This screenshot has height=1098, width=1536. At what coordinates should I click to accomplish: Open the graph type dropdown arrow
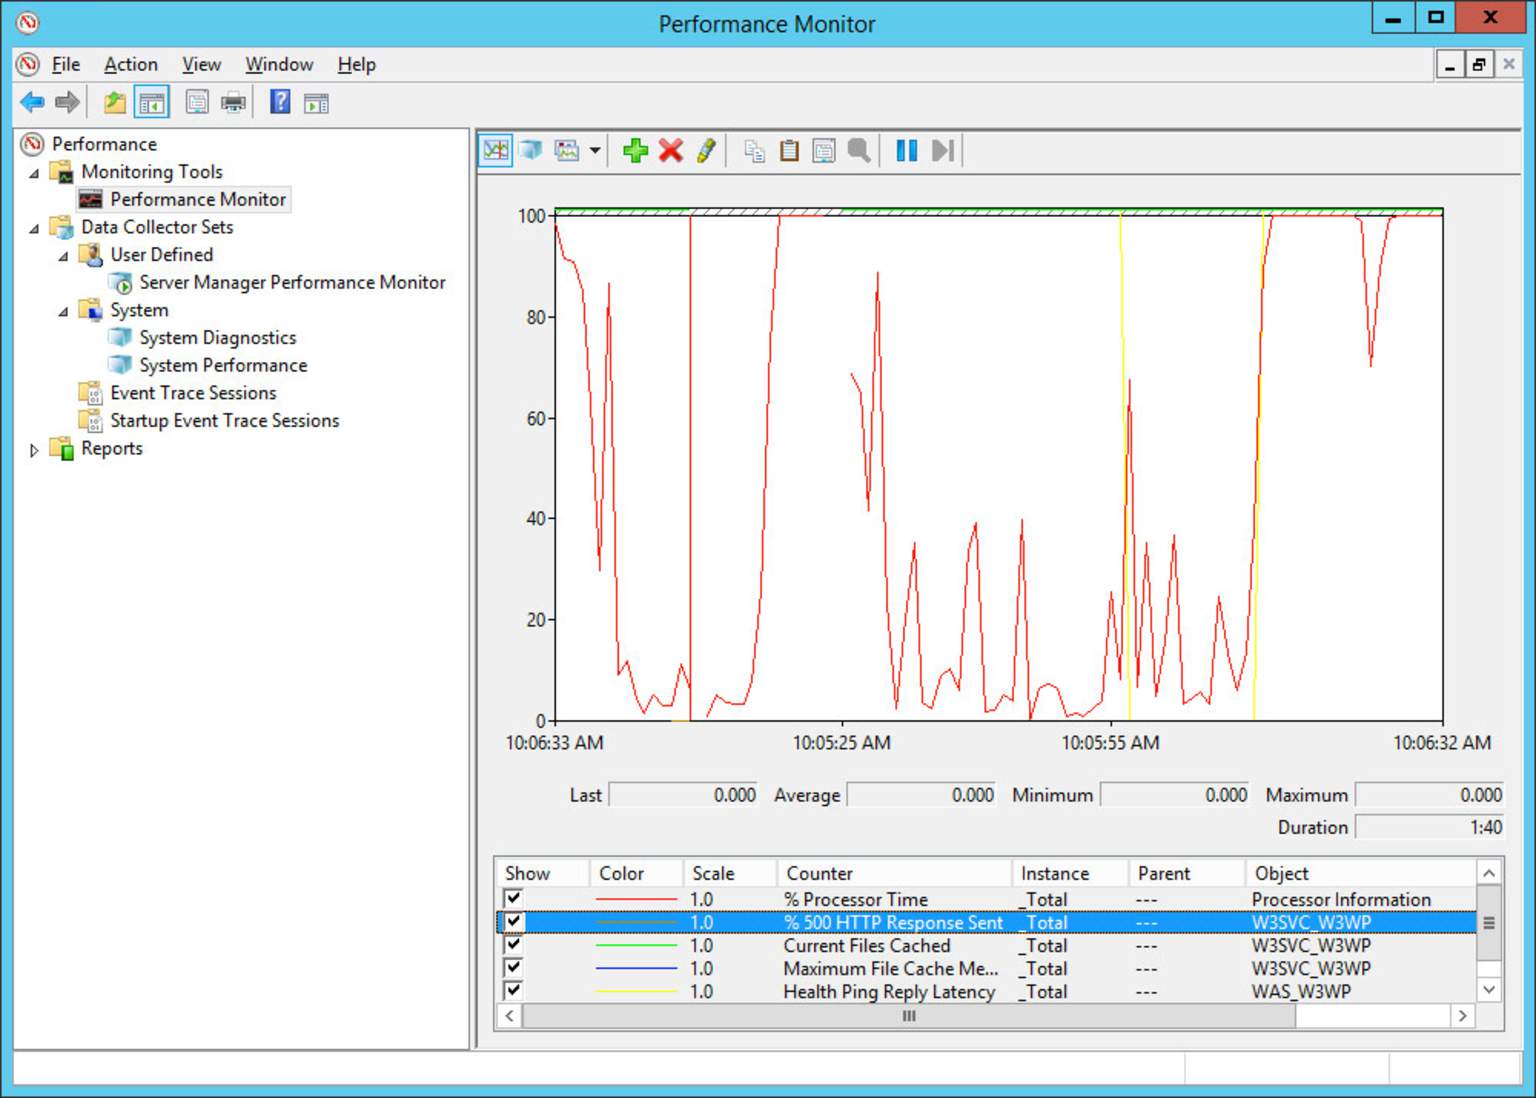click(x=594, y=150)
